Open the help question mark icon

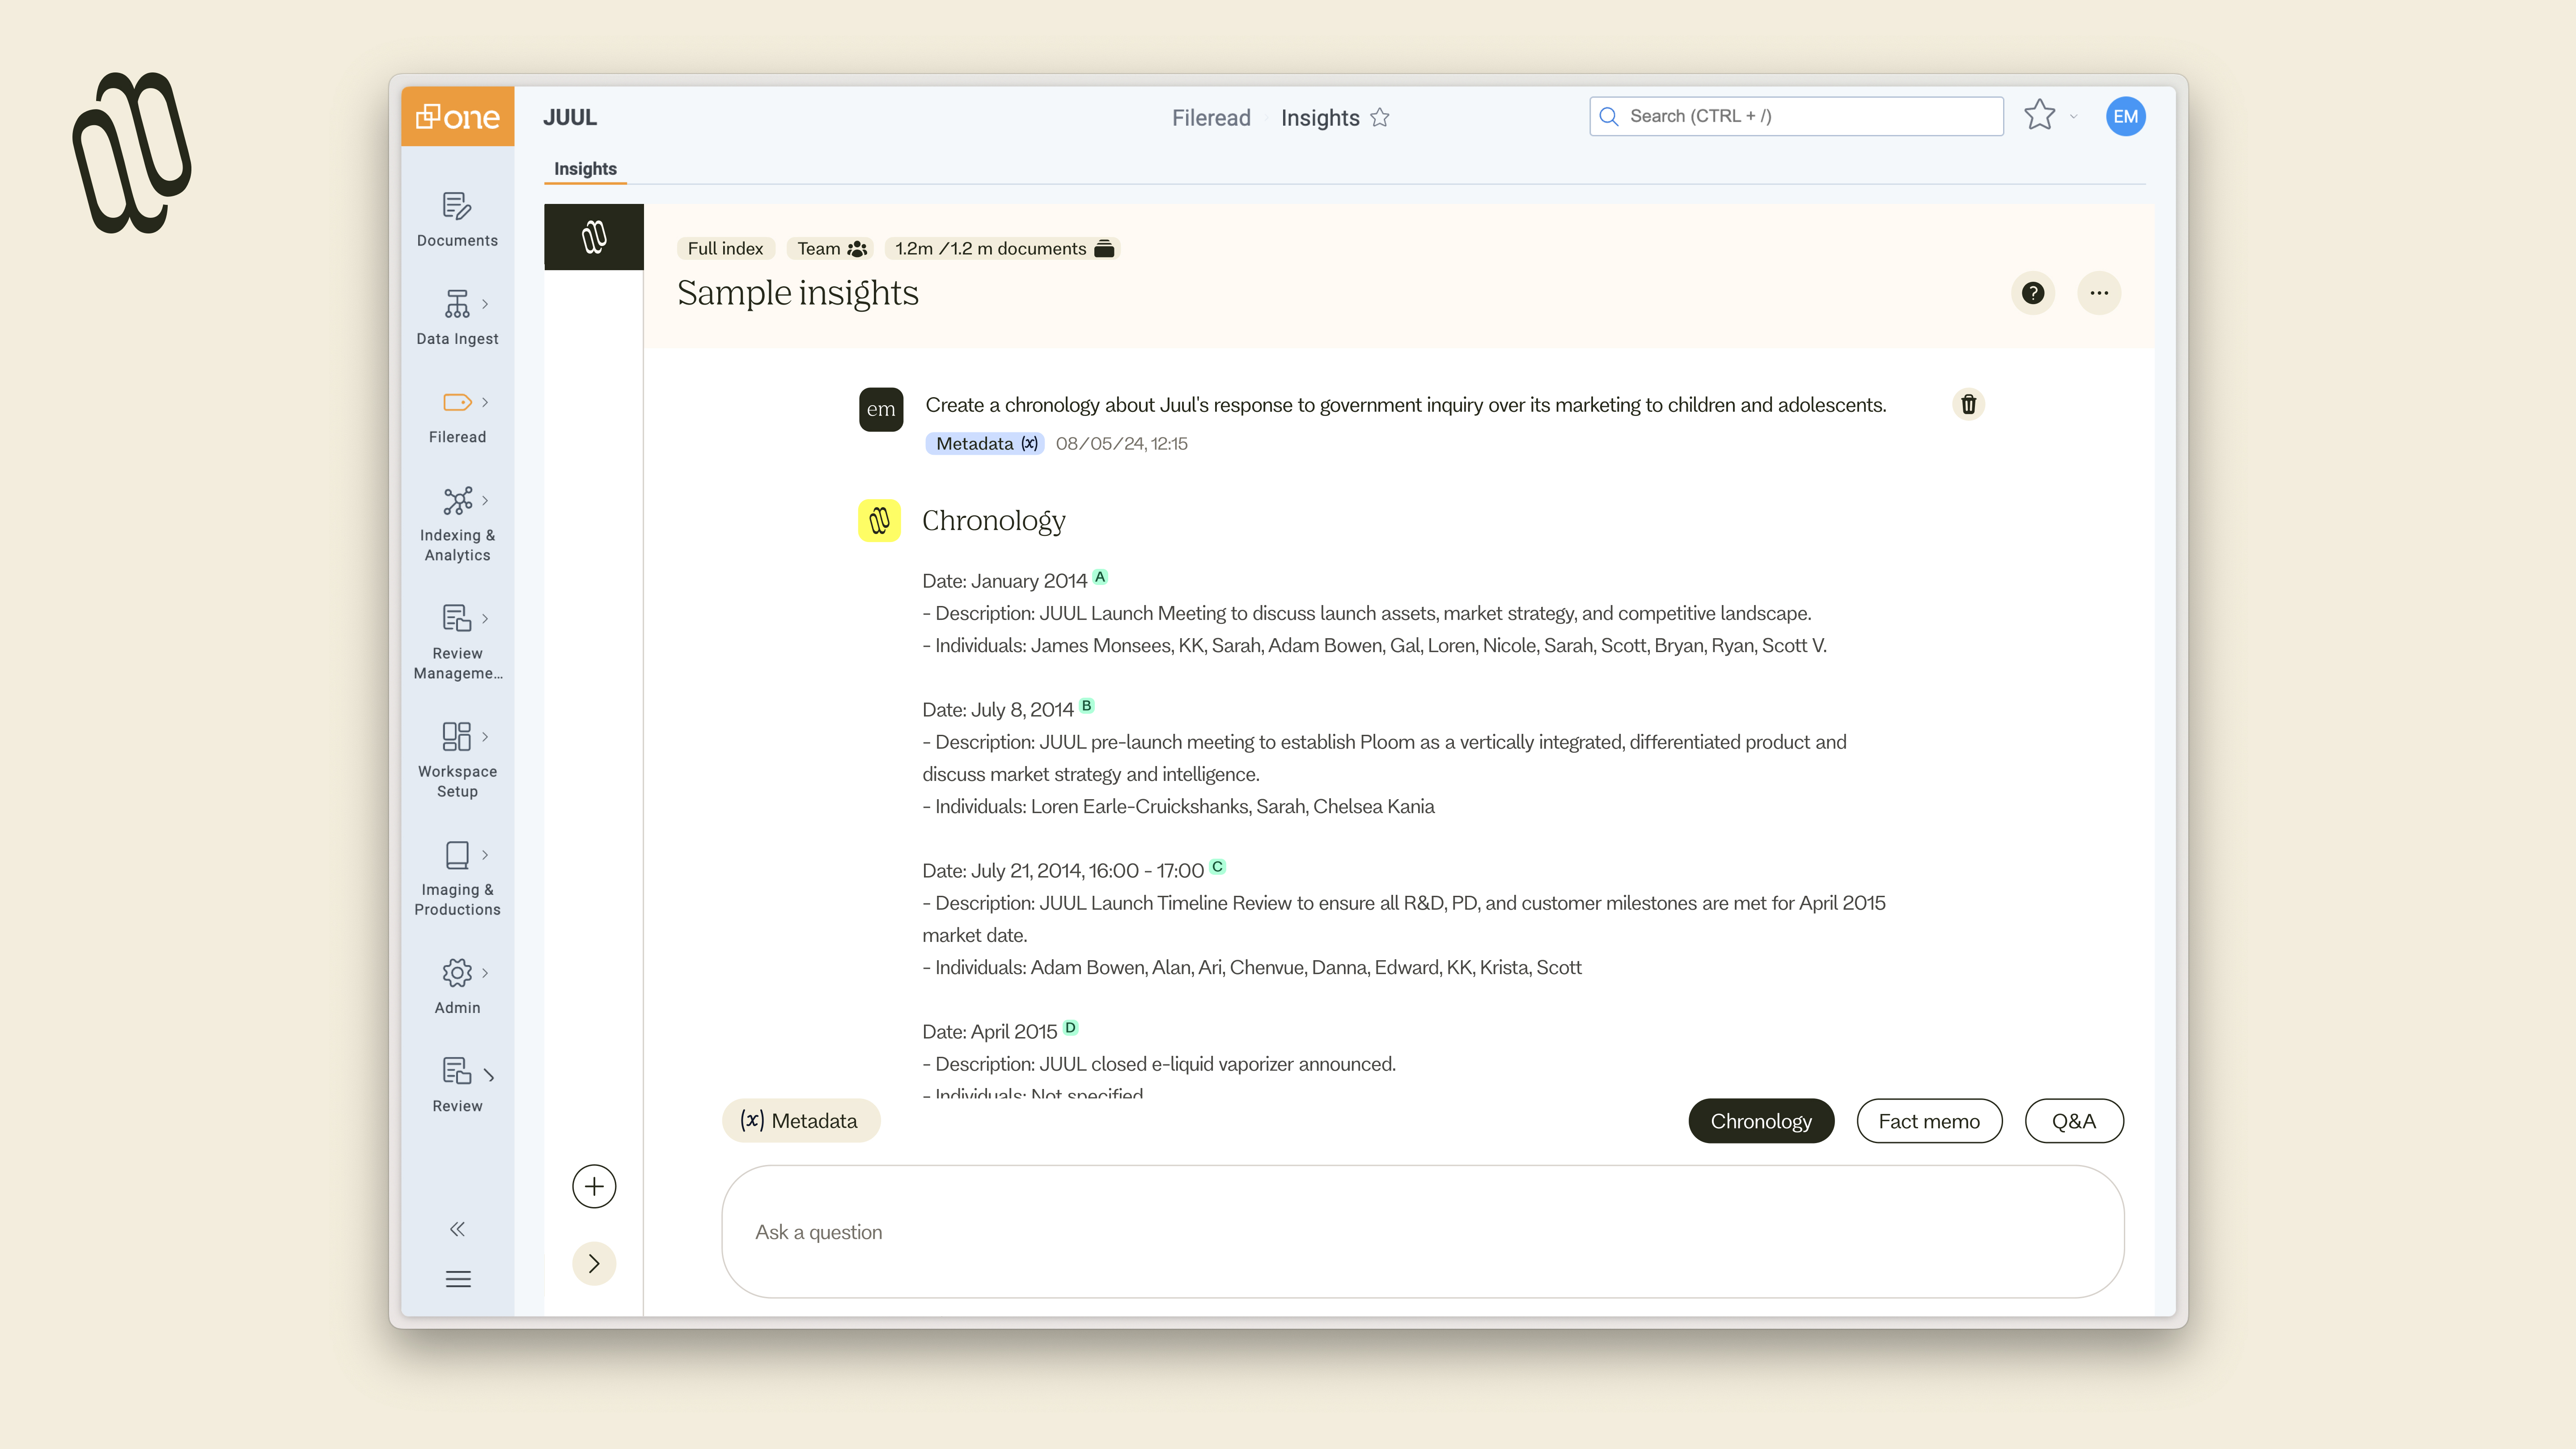coord(2032,293)
